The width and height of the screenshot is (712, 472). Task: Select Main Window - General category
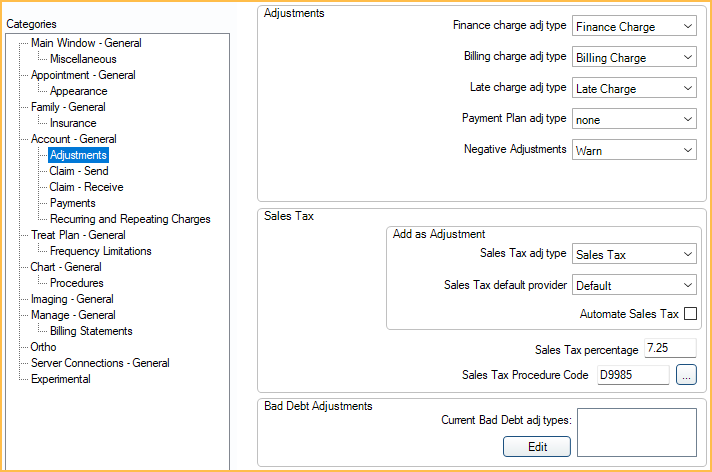(x=86, y=43)
